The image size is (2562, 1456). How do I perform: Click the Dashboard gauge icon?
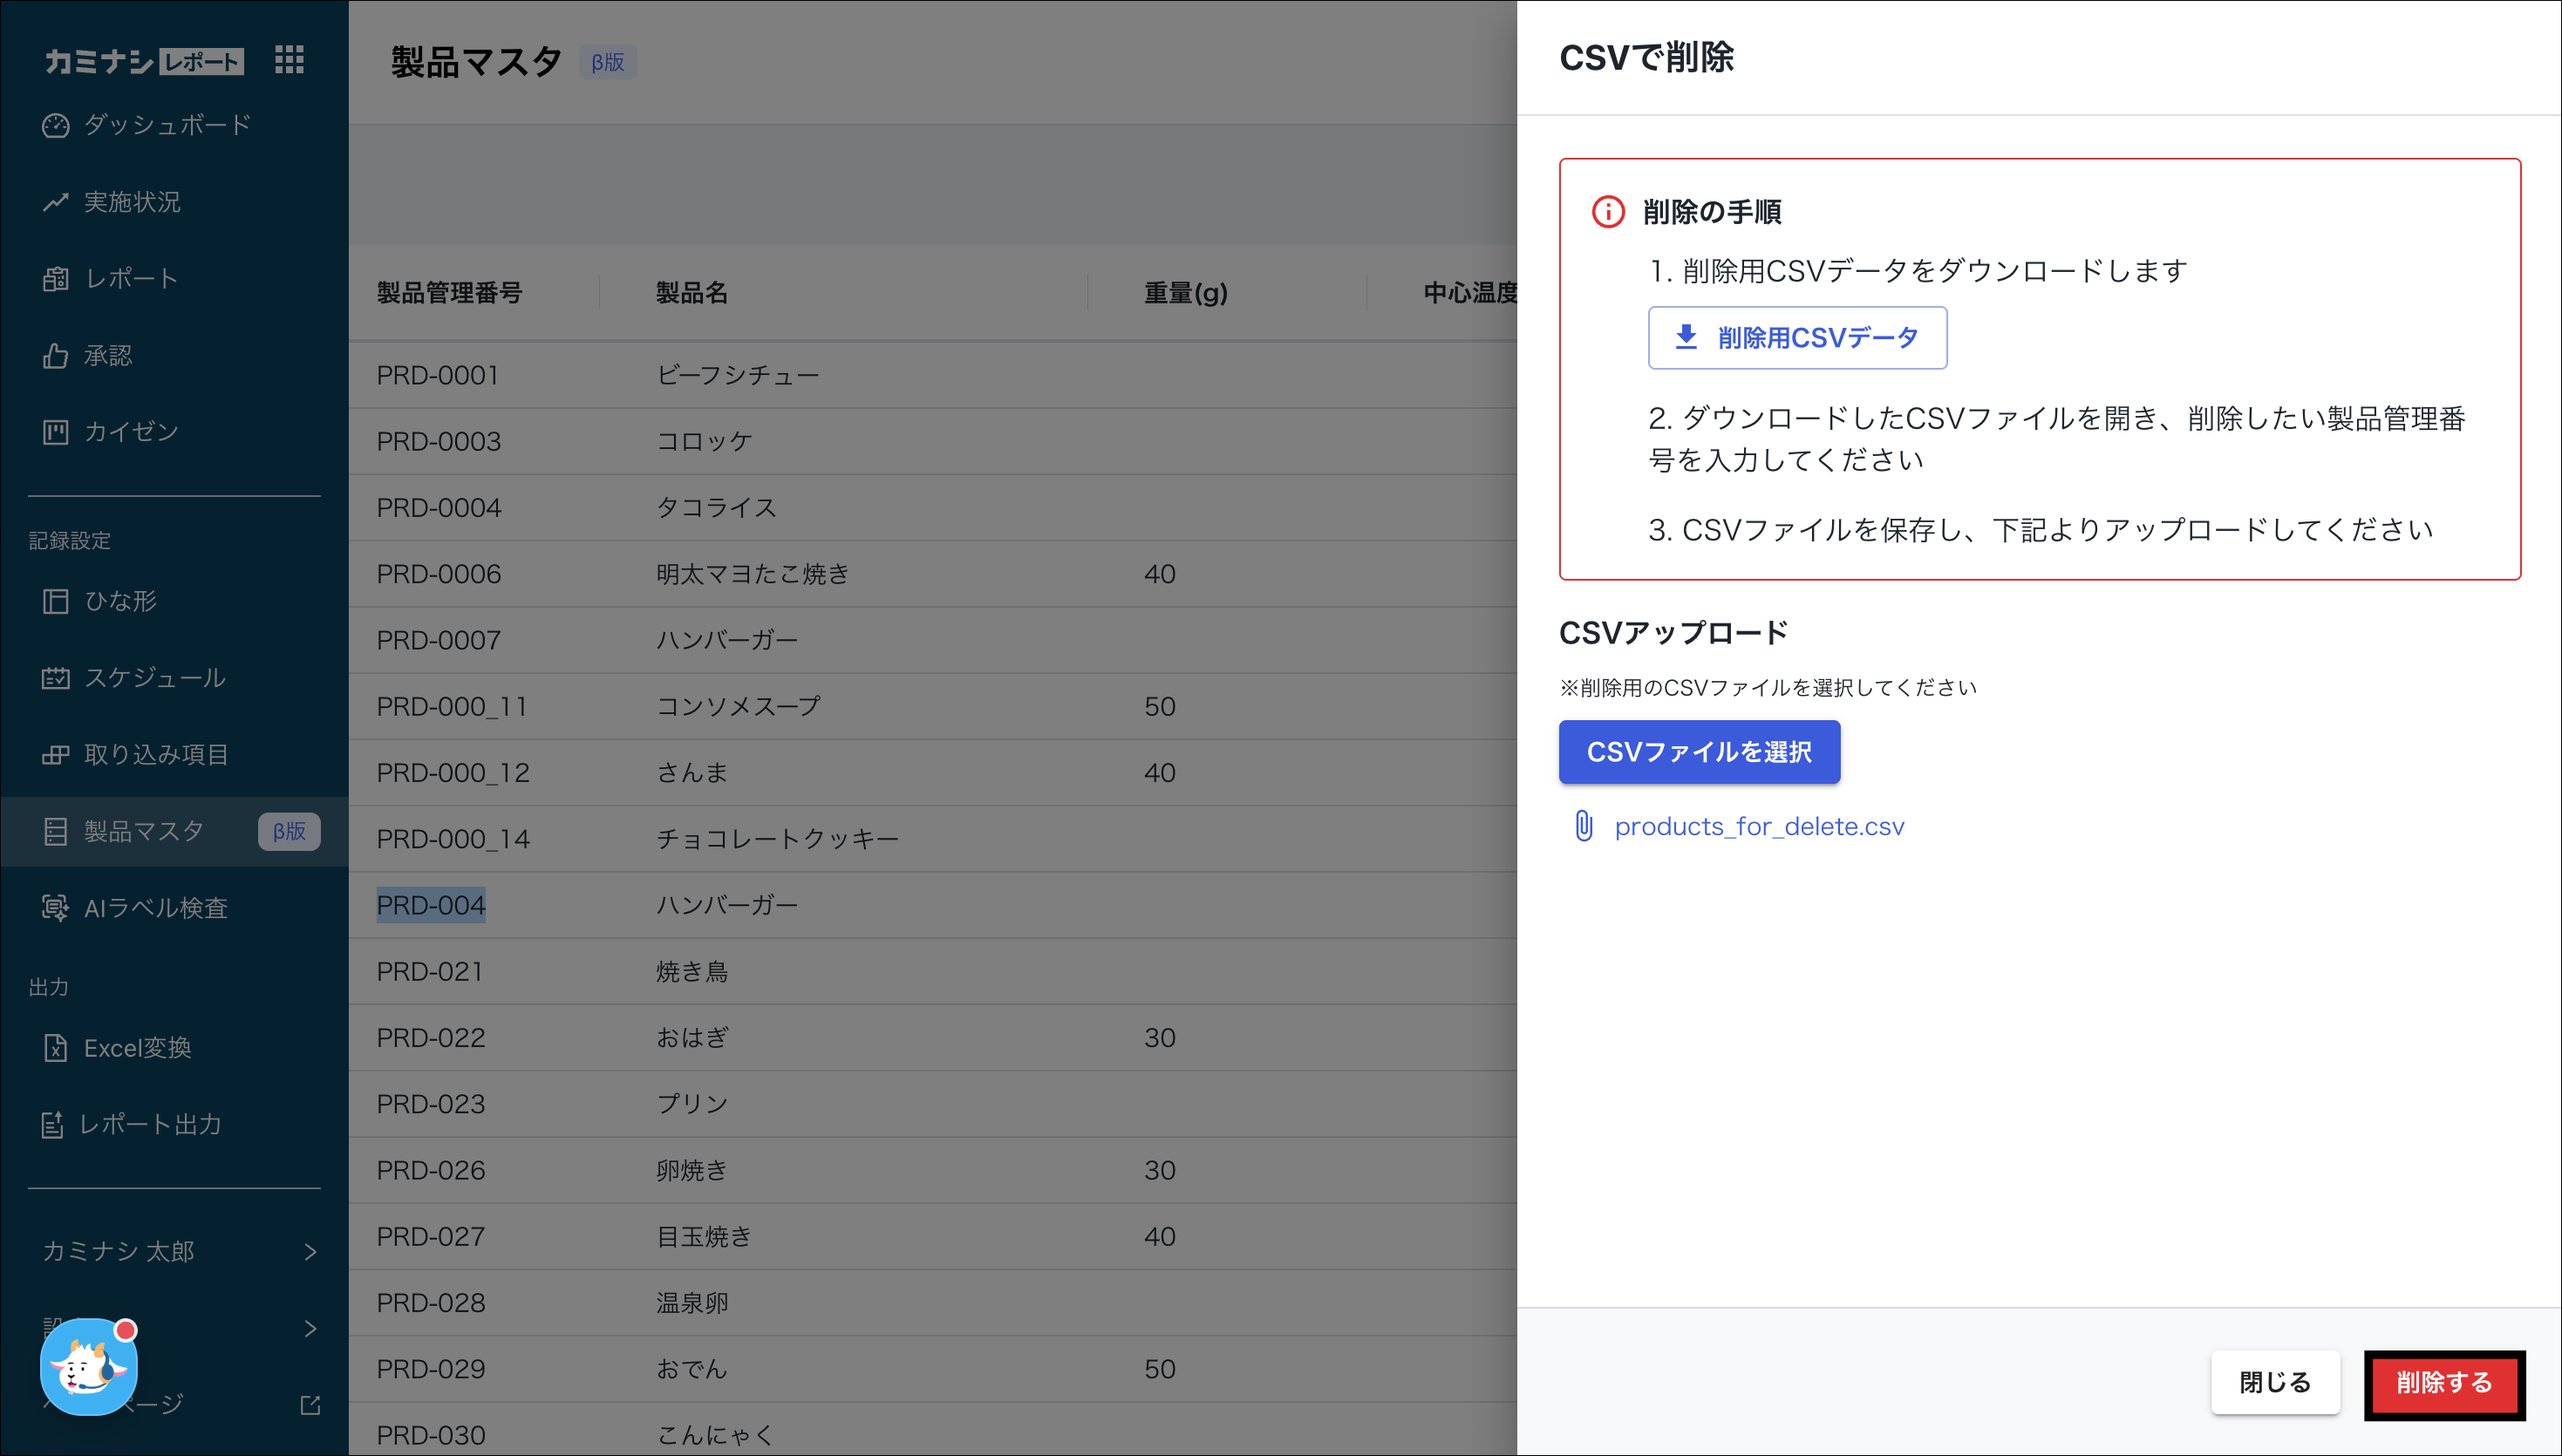coord(56,125)
